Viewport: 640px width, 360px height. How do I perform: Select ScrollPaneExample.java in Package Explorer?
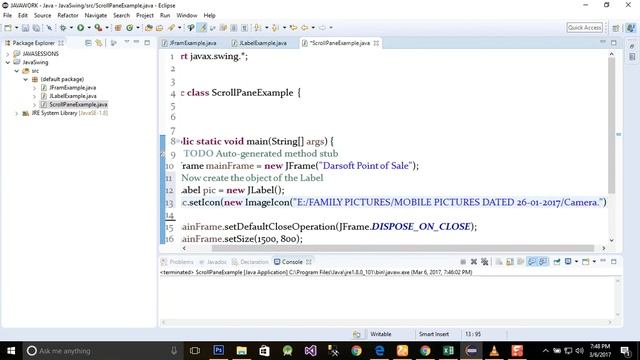click(x=74, y=104)
